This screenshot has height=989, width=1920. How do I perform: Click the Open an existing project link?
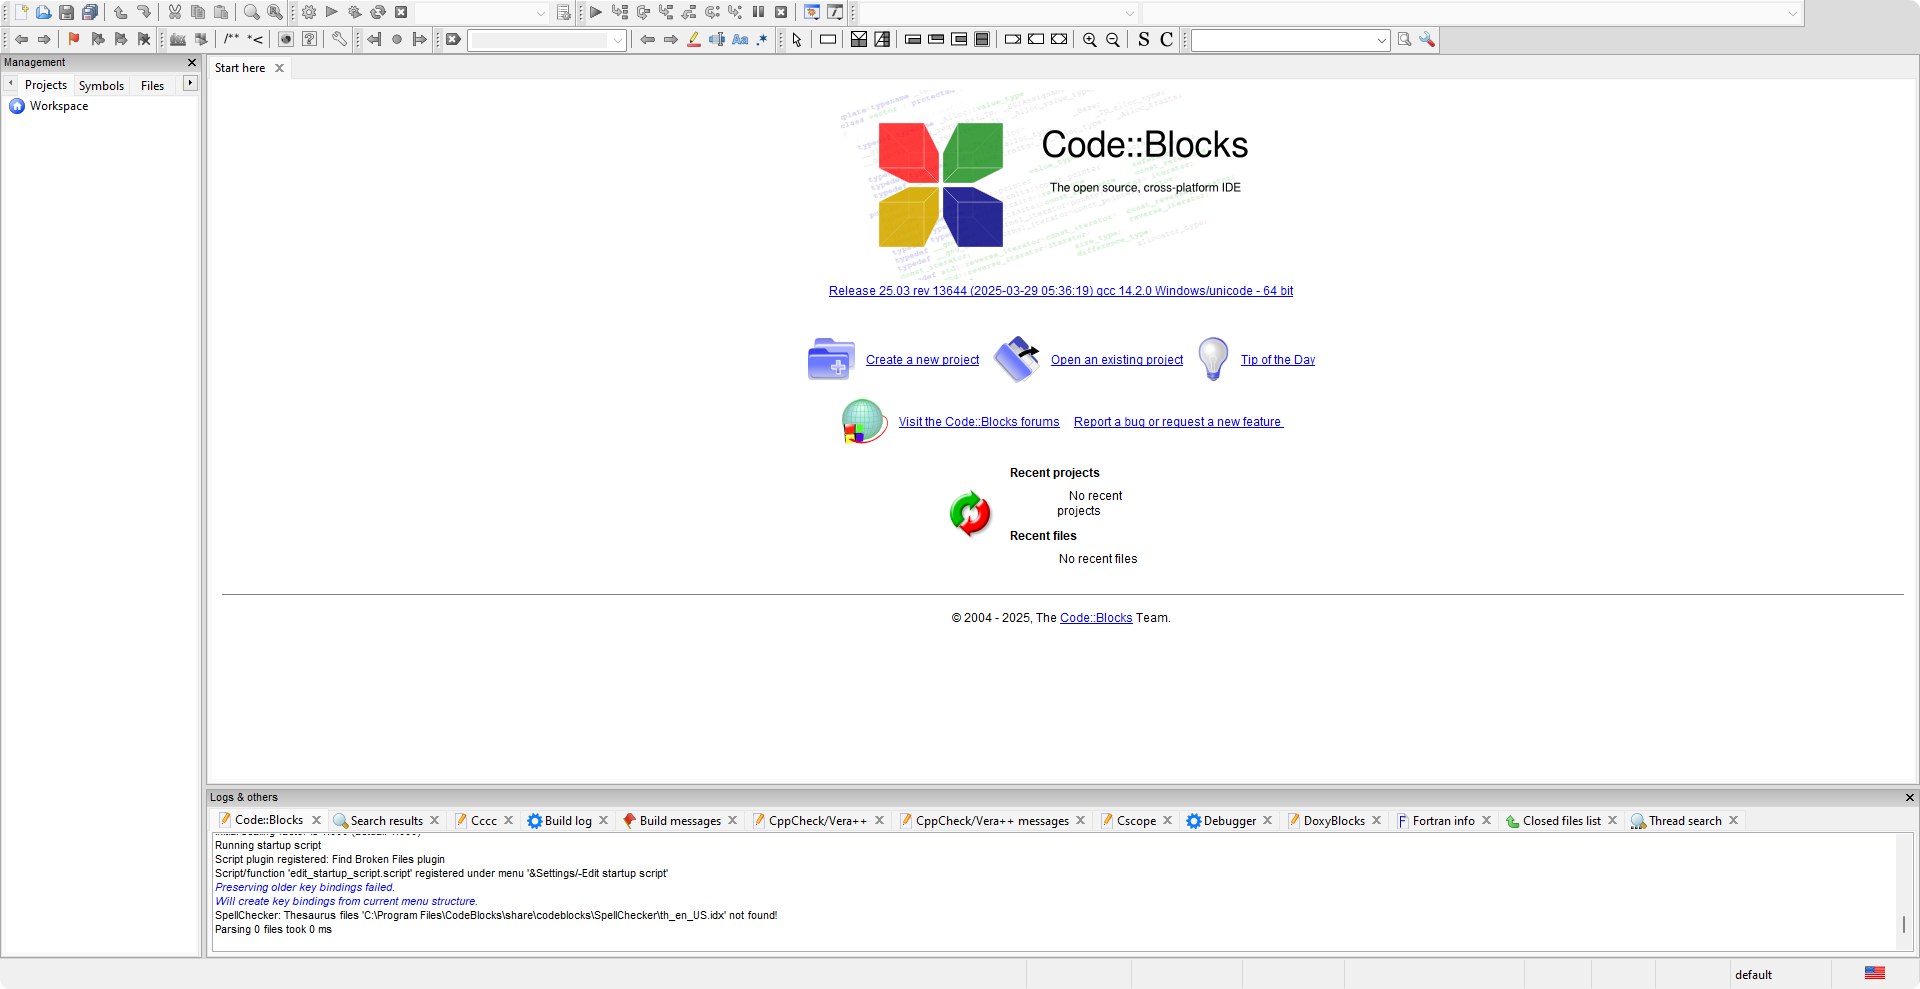tap(1116, 360)
